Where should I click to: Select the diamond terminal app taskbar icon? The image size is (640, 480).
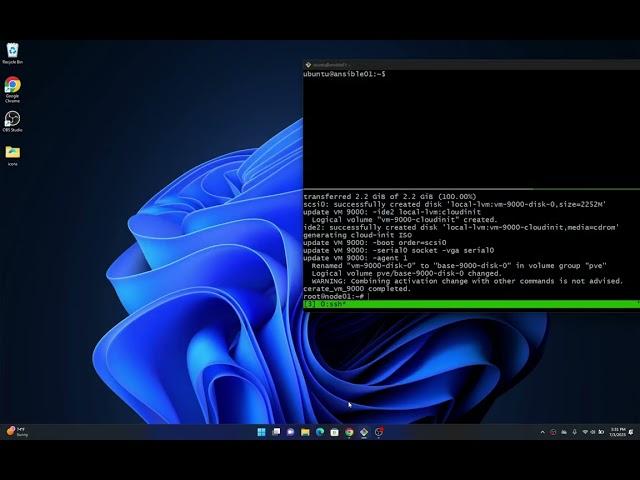364,432
